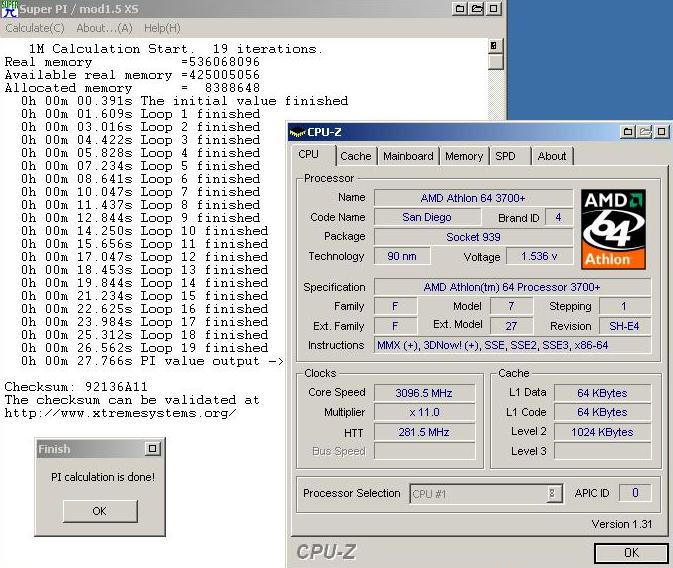
Task: Click the AMD Athlon 64 logo image
Action: tap(613, 230)
